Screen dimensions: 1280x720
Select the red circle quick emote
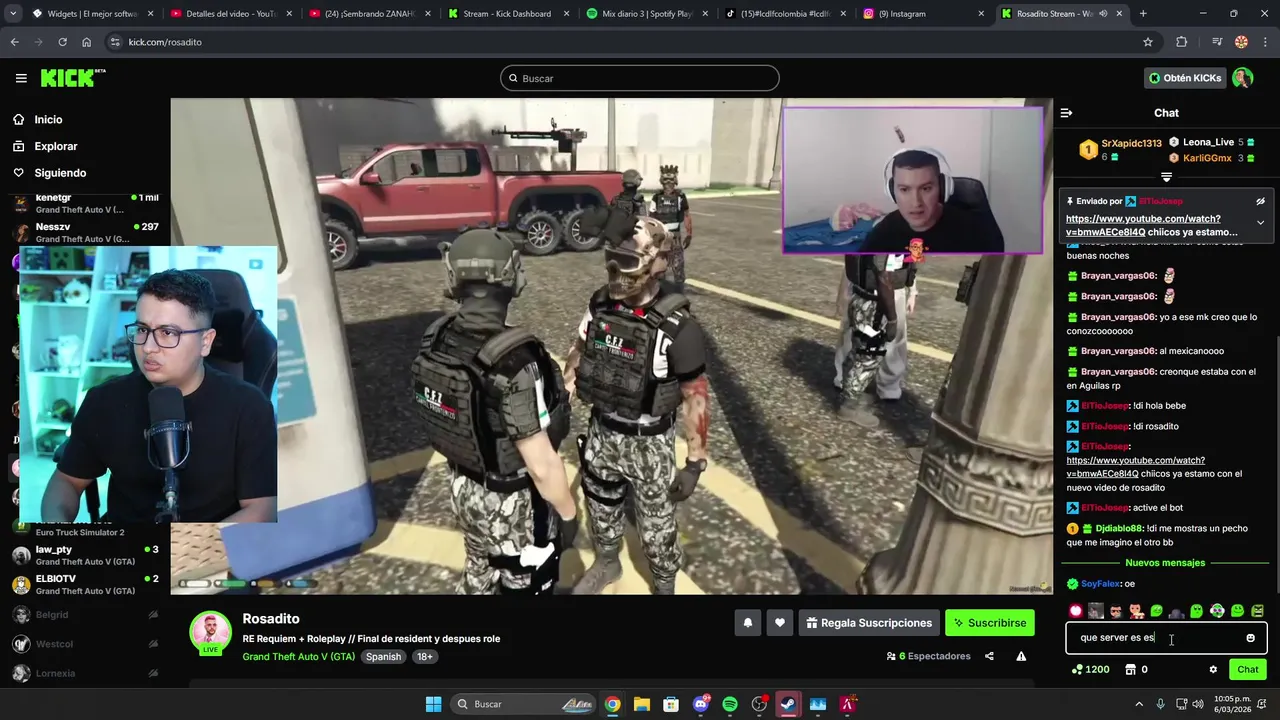click(x=1076, y=611)
